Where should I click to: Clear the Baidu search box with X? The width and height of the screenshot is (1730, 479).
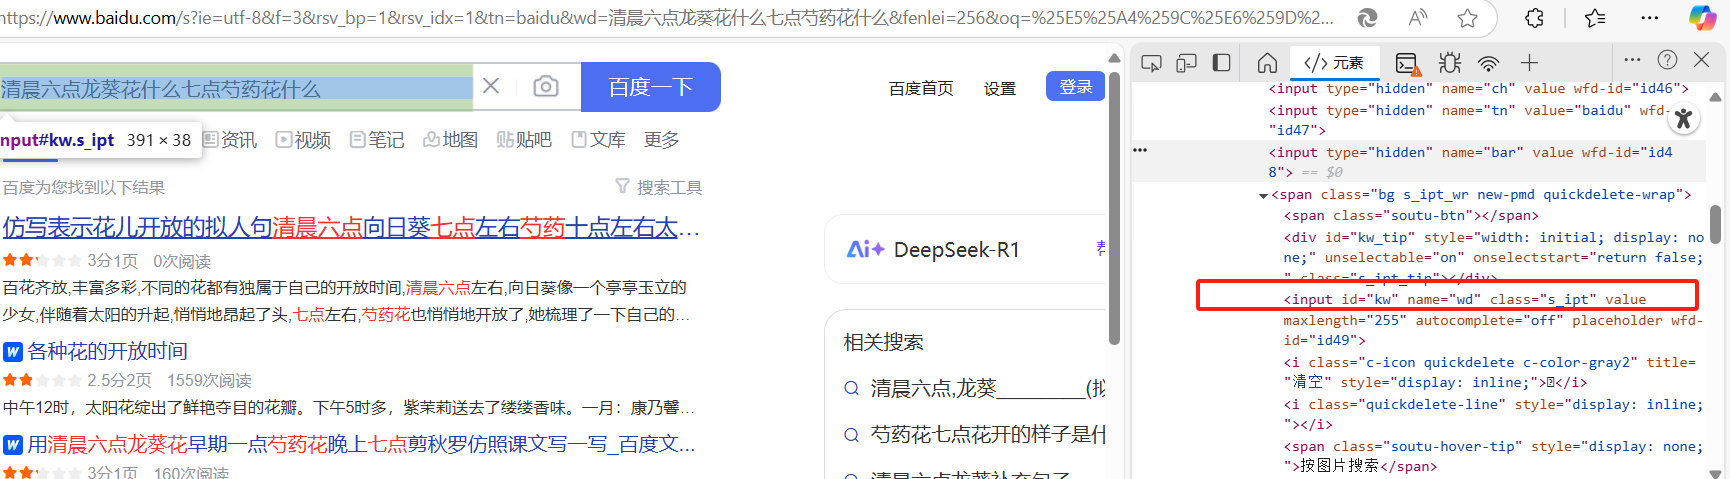pos(491,86)
